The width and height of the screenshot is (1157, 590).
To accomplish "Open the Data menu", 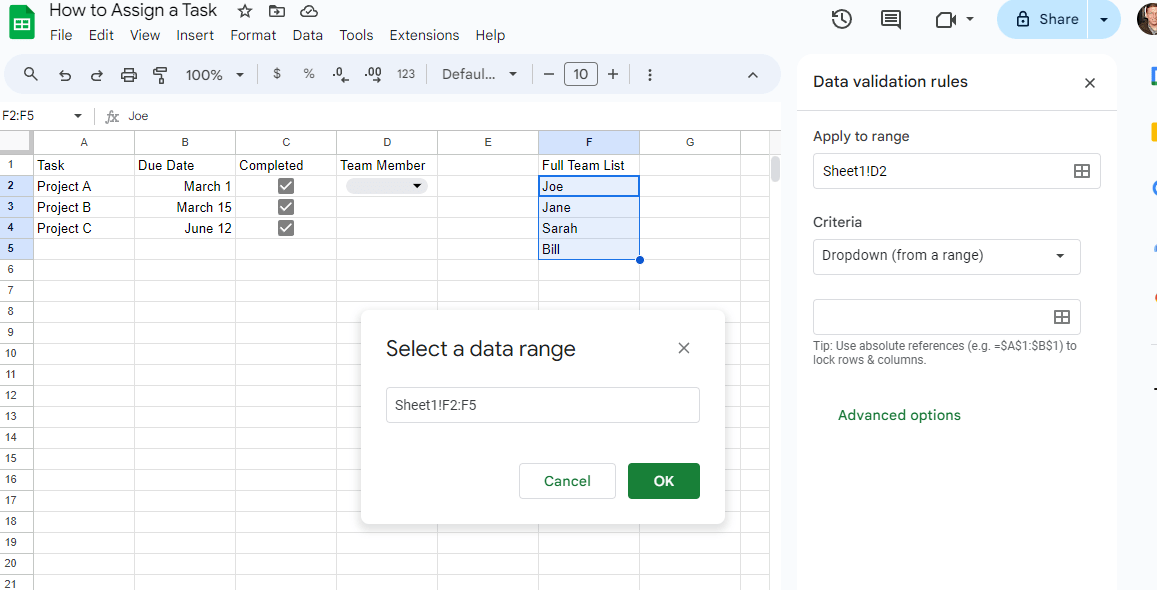I will [x=307, y=35].
